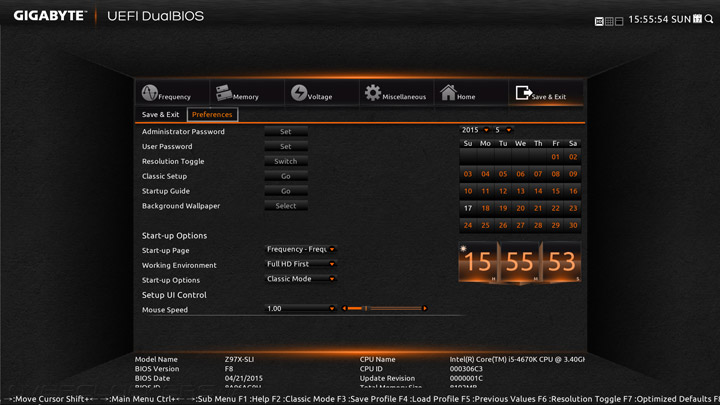
Task: Set the User Password
Action: [x=286, y=146]
